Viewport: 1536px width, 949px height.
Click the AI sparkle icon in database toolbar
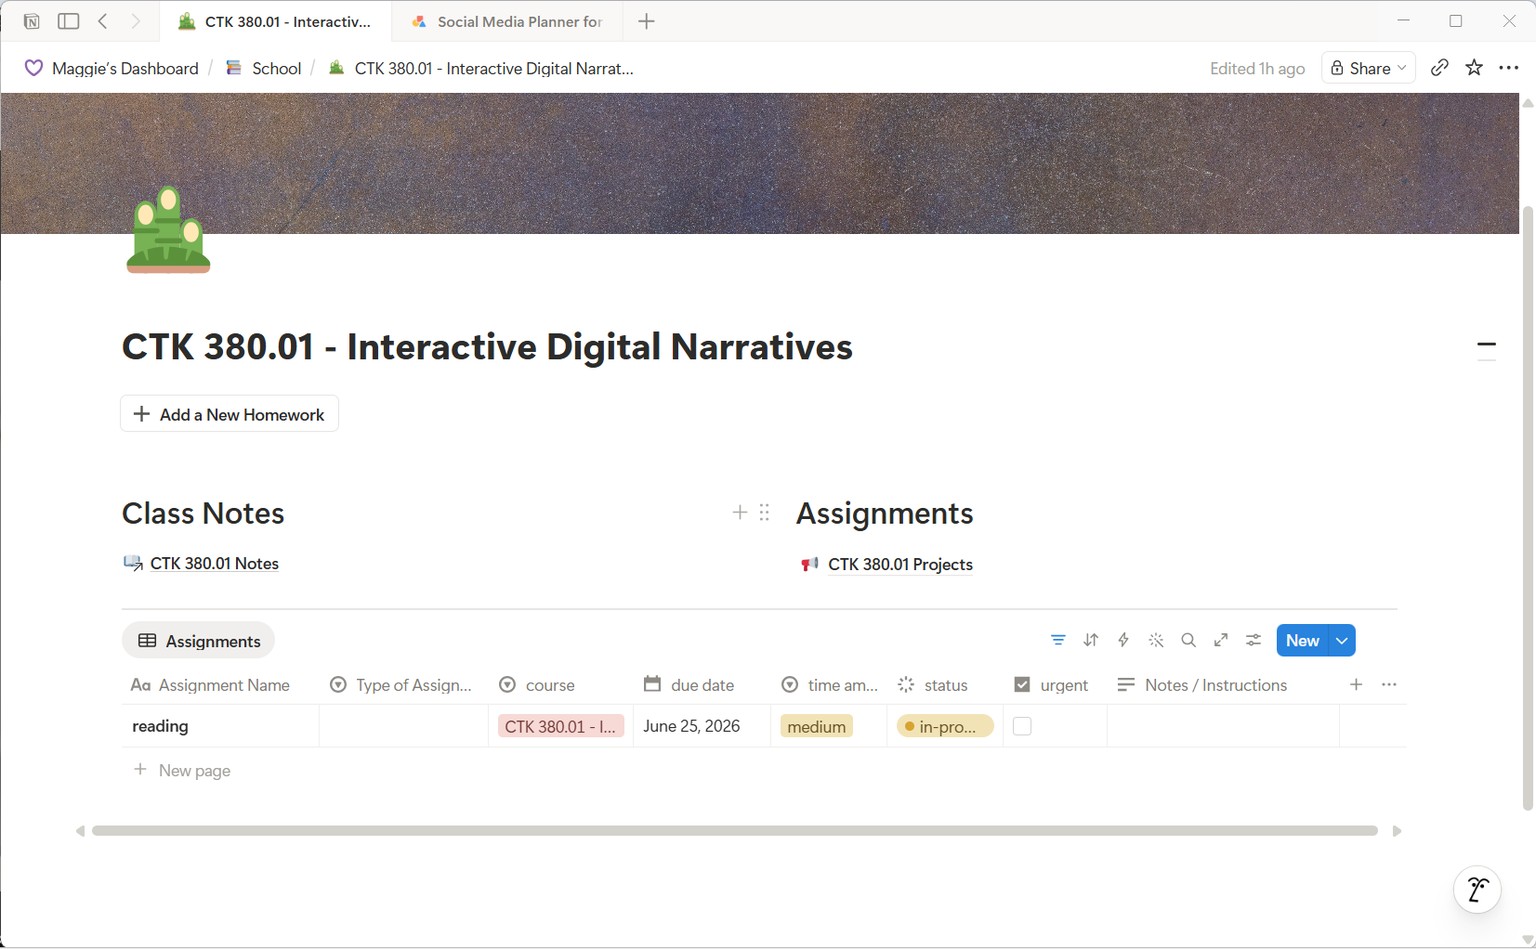click(1156, 640)
